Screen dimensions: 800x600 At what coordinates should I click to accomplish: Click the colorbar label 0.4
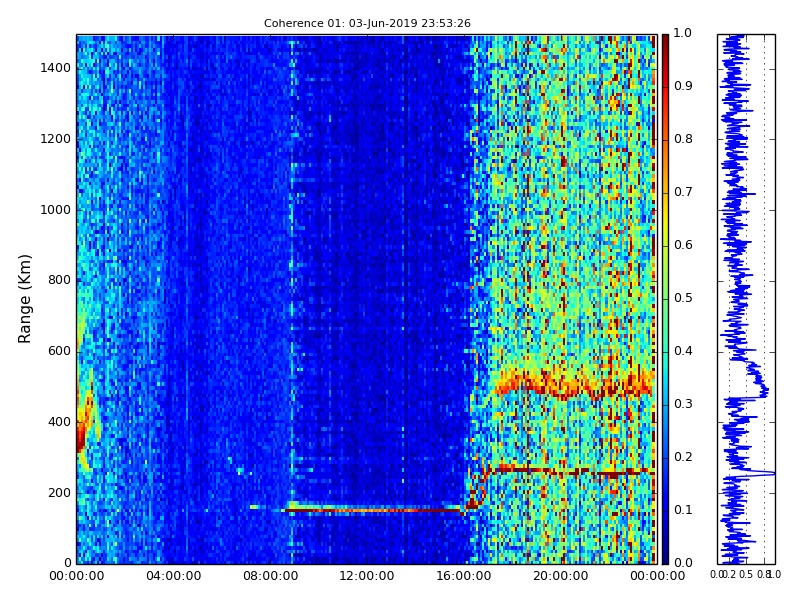(x=683, y=351)
